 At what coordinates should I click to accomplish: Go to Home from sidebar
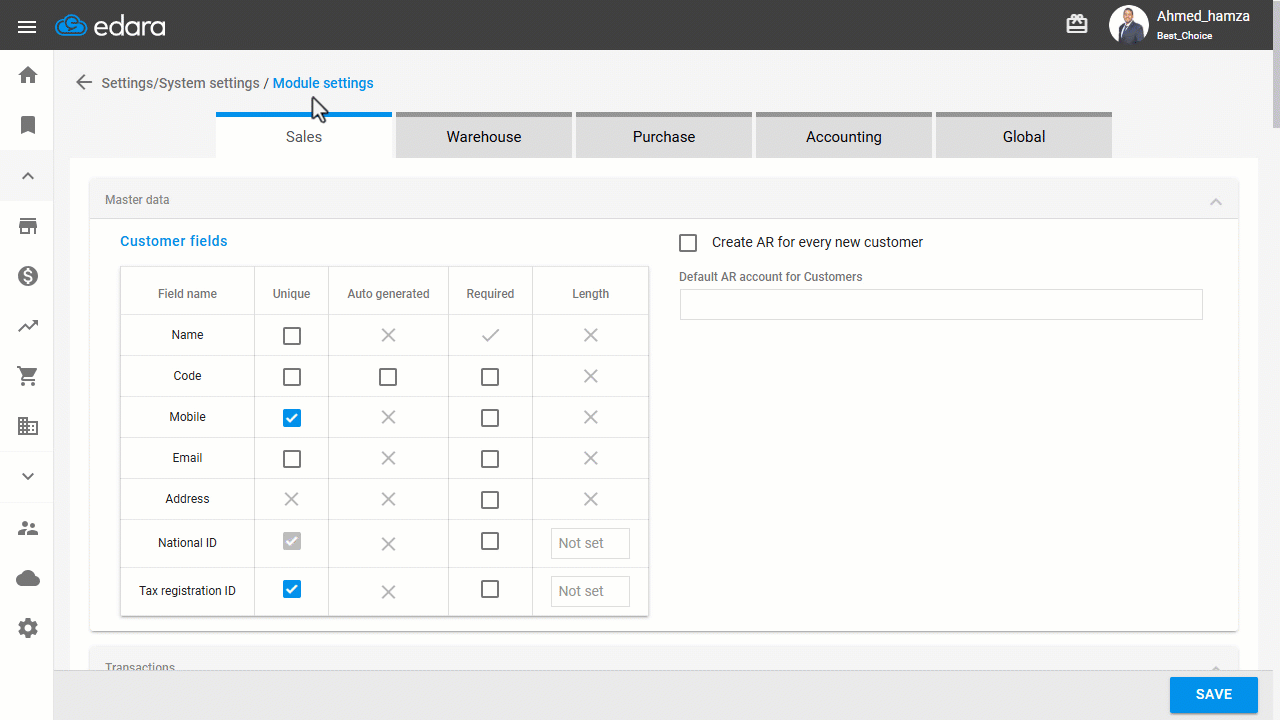click(x=28, y=75)
